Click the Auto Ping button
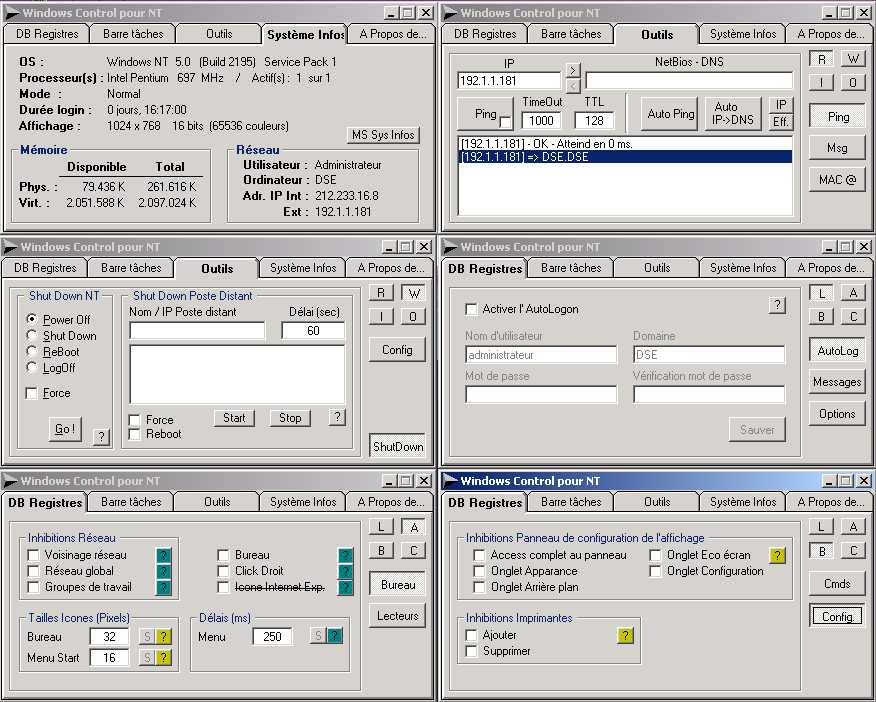876x702 pixels. click(x=671, y=114)
